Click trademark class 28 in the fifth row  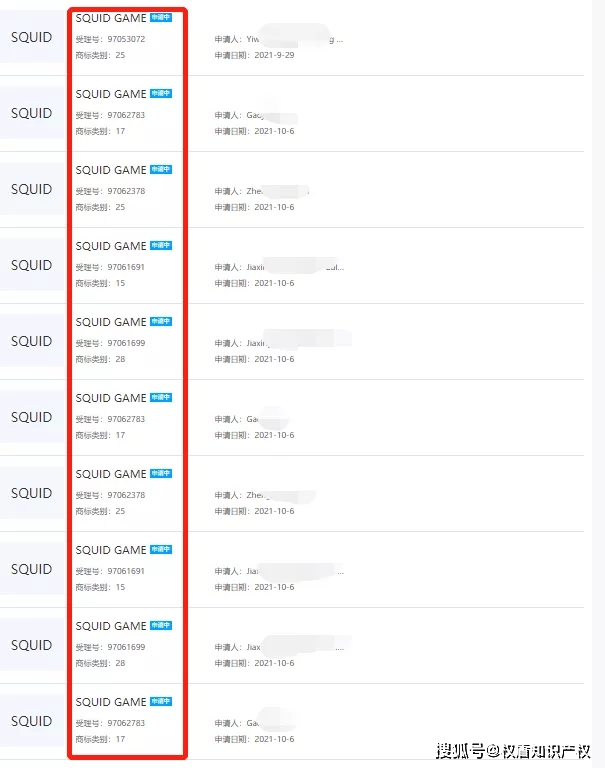(120, 359)
